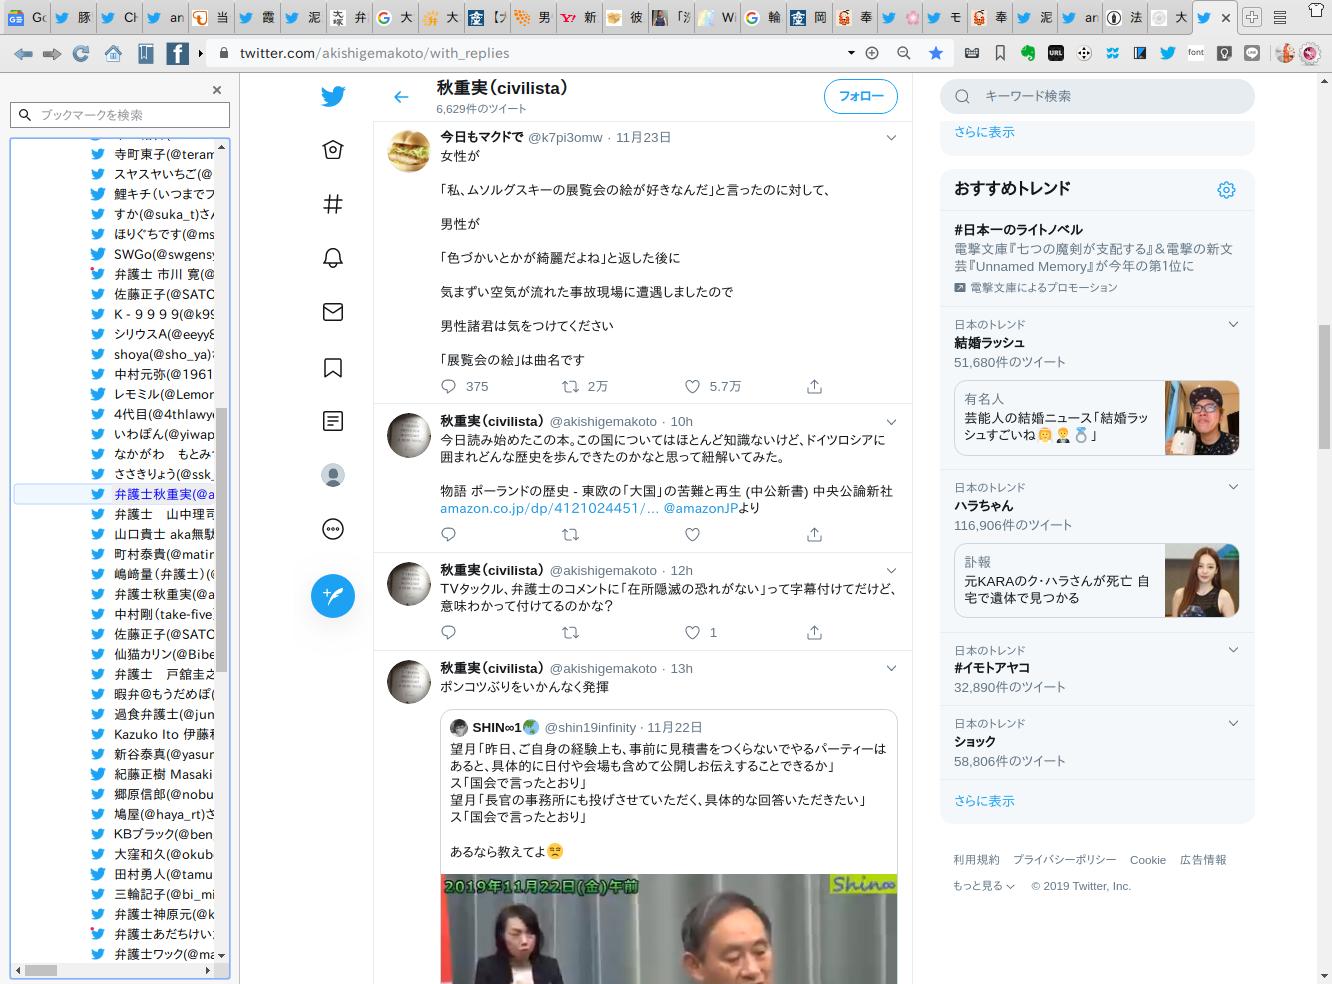This screenshot has height=984, width=1332.
Task: Focus the キーワード検索 search field
Action: tap(1097, 96)
